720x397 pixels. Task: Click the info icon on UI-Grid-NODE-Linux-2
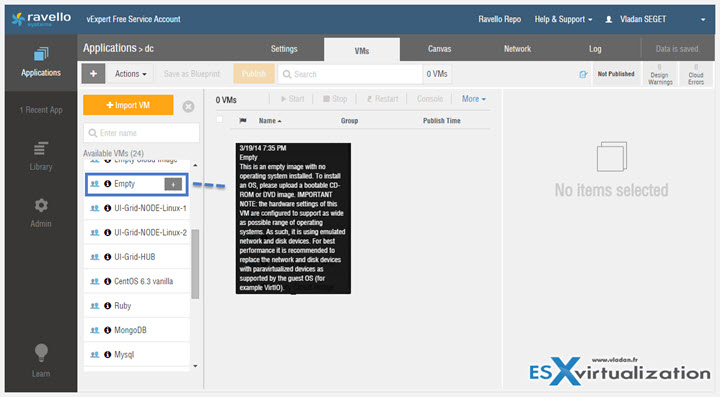click(107, 232)
